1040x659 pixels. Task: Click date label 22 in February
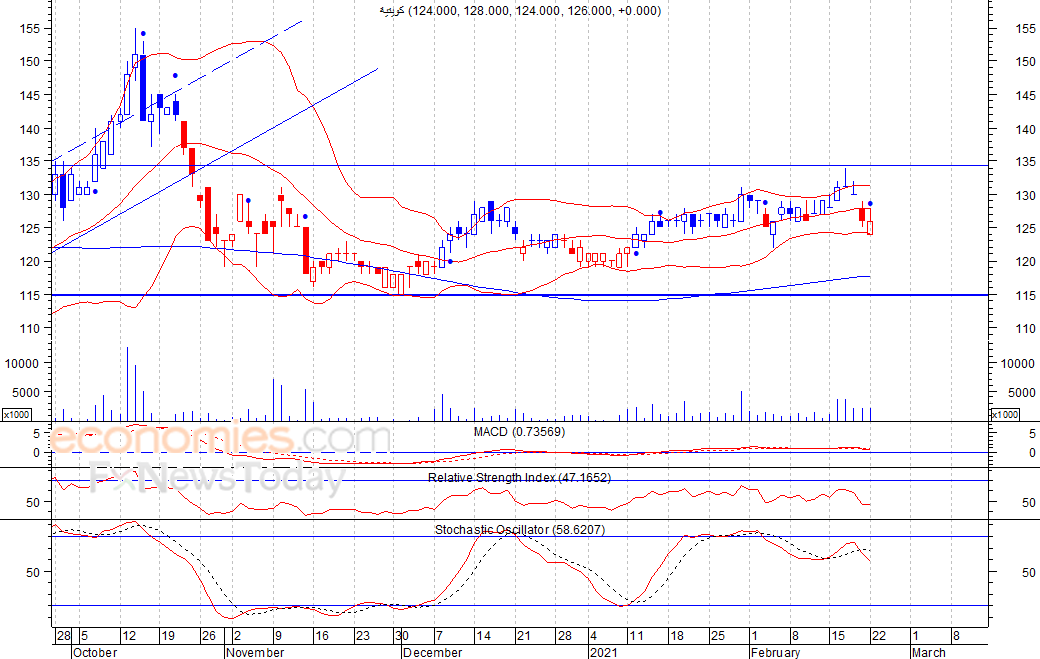click(879, 636)
